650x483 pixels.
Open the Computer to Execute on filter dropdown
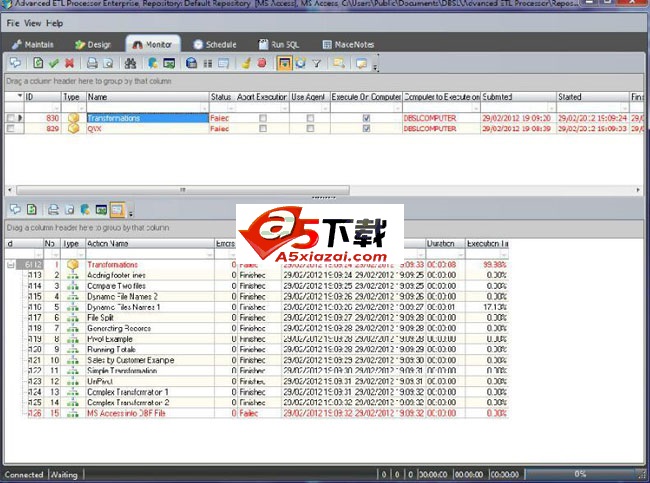pyautogui.click(x=475, y=108)
